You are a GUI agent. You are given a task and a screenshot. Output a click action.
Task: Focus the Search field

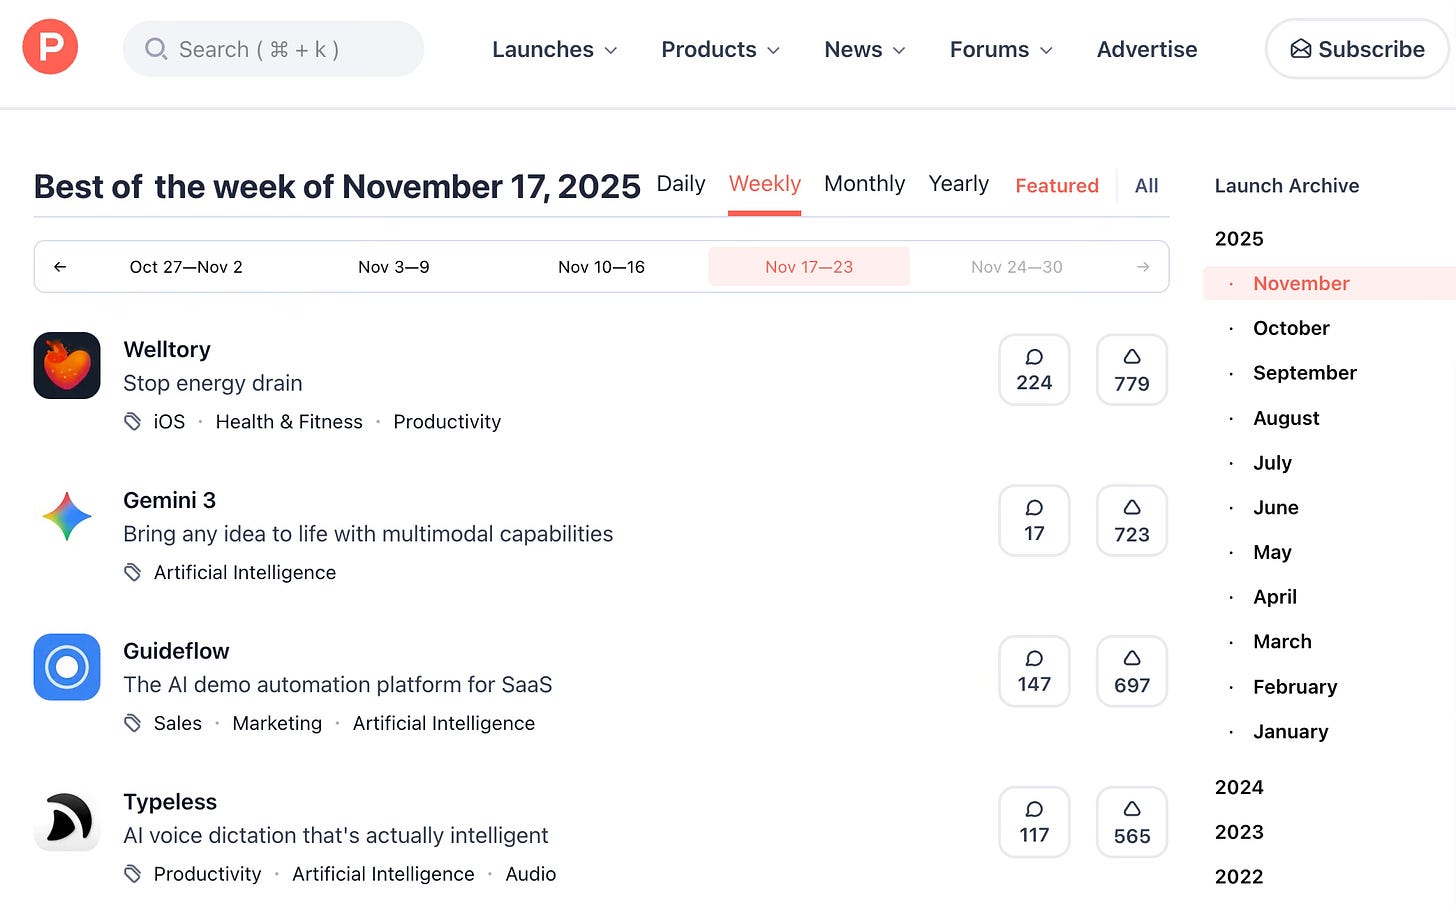273,49
